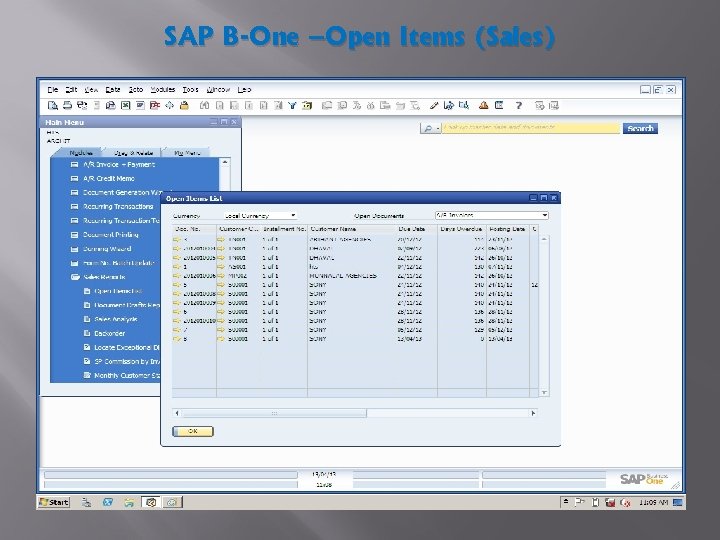Click the Filter funnel icon

coord(292,106)
